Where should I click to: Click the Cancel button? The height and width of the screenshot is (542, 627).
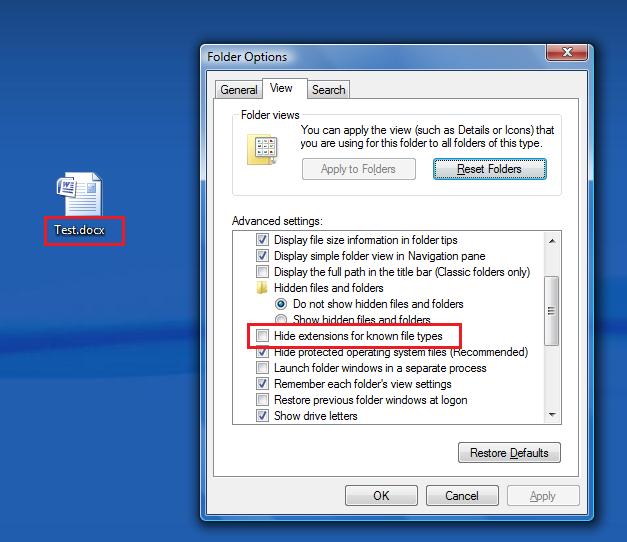tap(462, 496)
